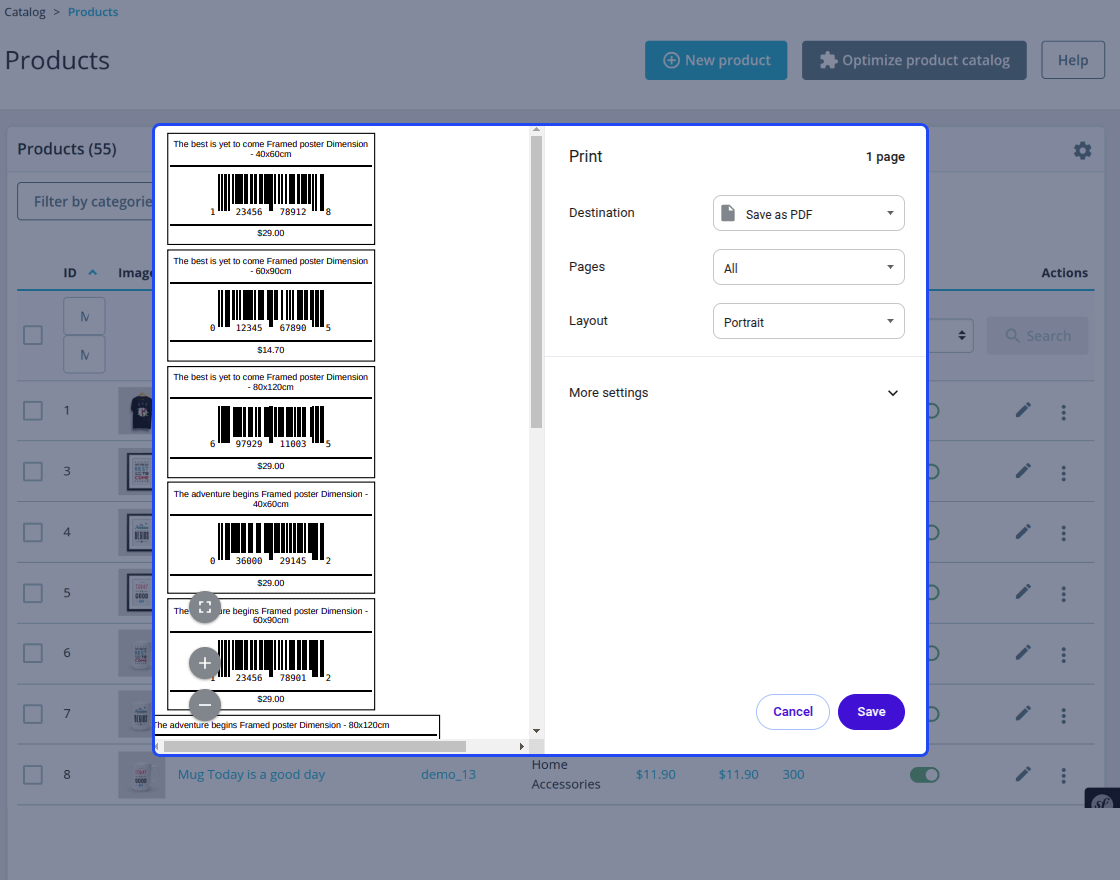Screen dimensions: 1120x880
Task: Click the Help button
Action: 1073,60
